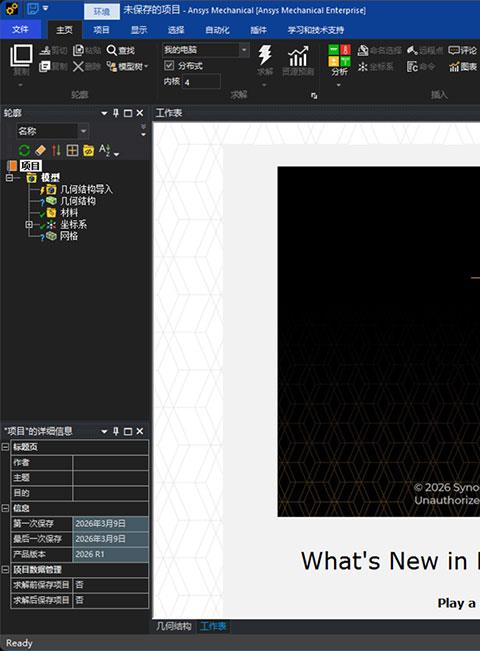Toggle the Distributed (分布式) checkbox
480x651 pixels.
169,65
